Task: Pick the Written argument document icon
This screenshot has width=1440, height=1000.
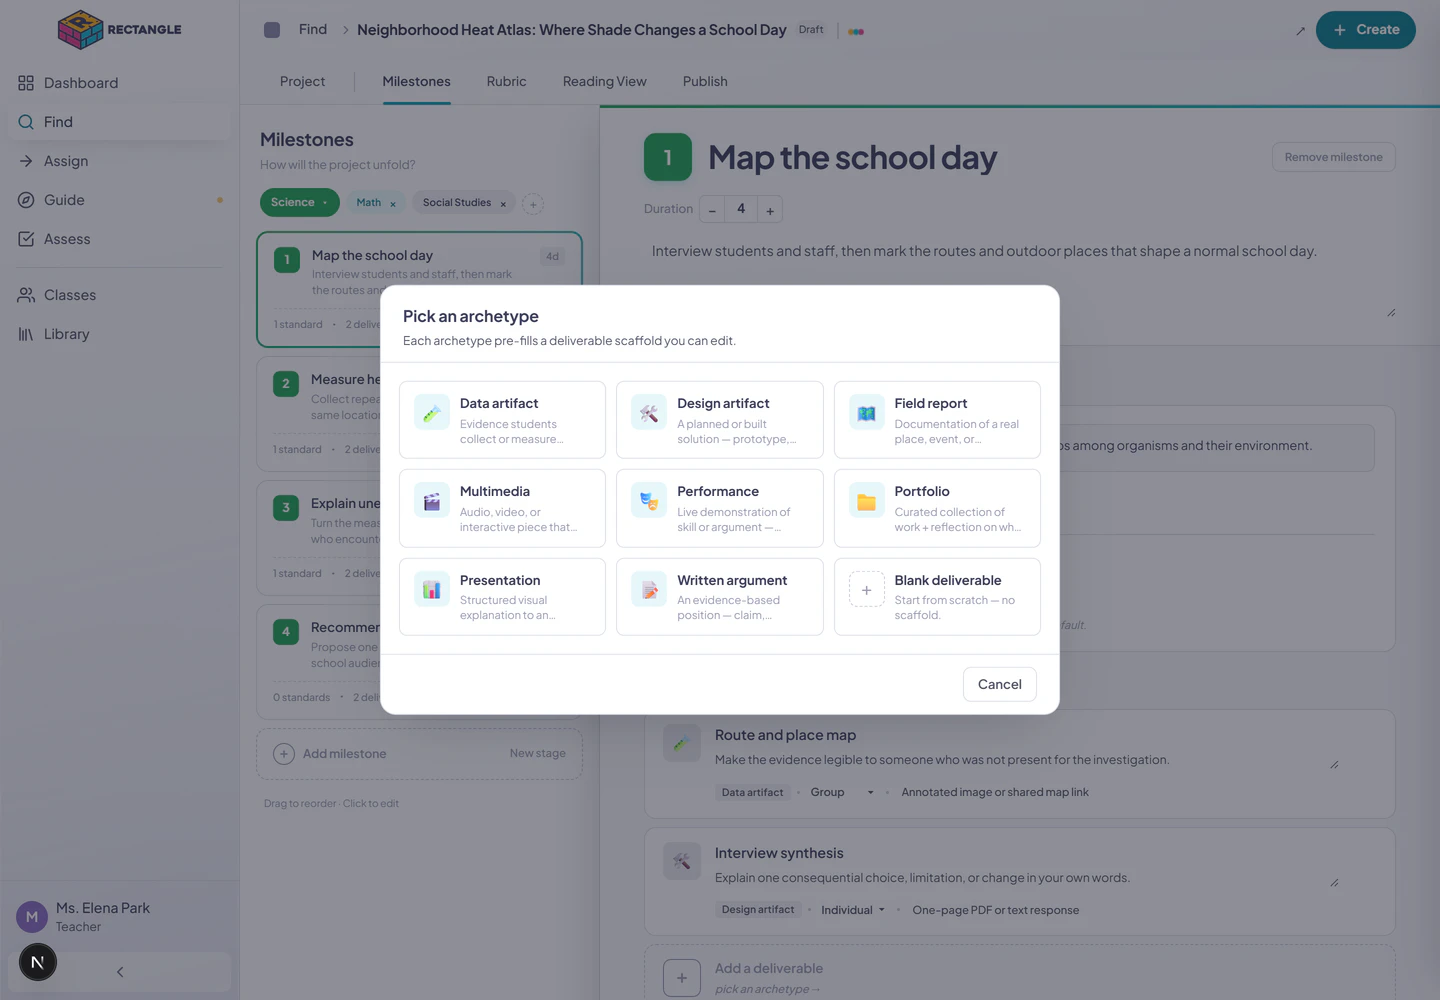Action: click(x=649, y=590)
